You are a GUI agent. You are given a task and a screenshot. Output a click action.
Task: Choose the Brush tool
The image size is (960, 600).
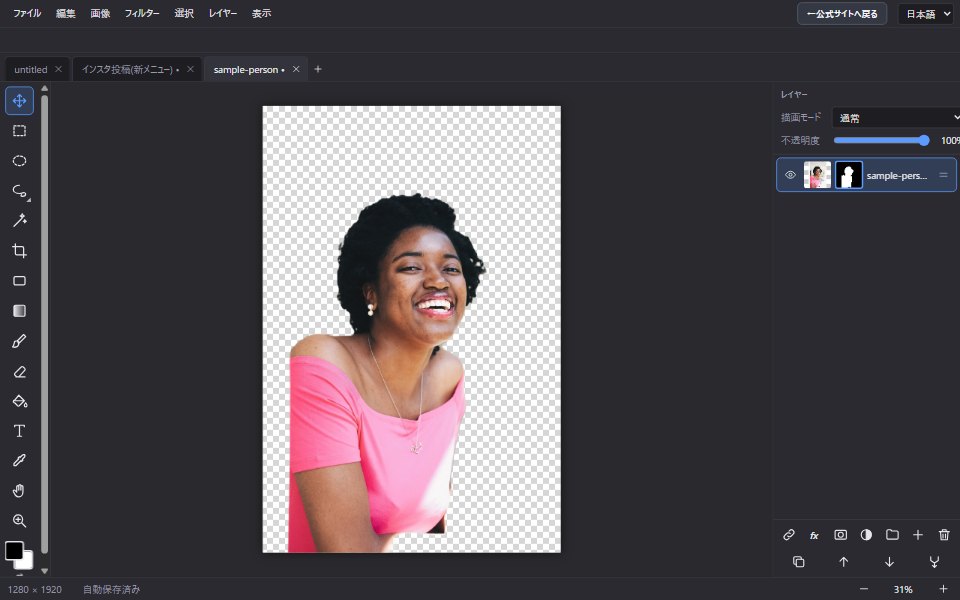20,341
